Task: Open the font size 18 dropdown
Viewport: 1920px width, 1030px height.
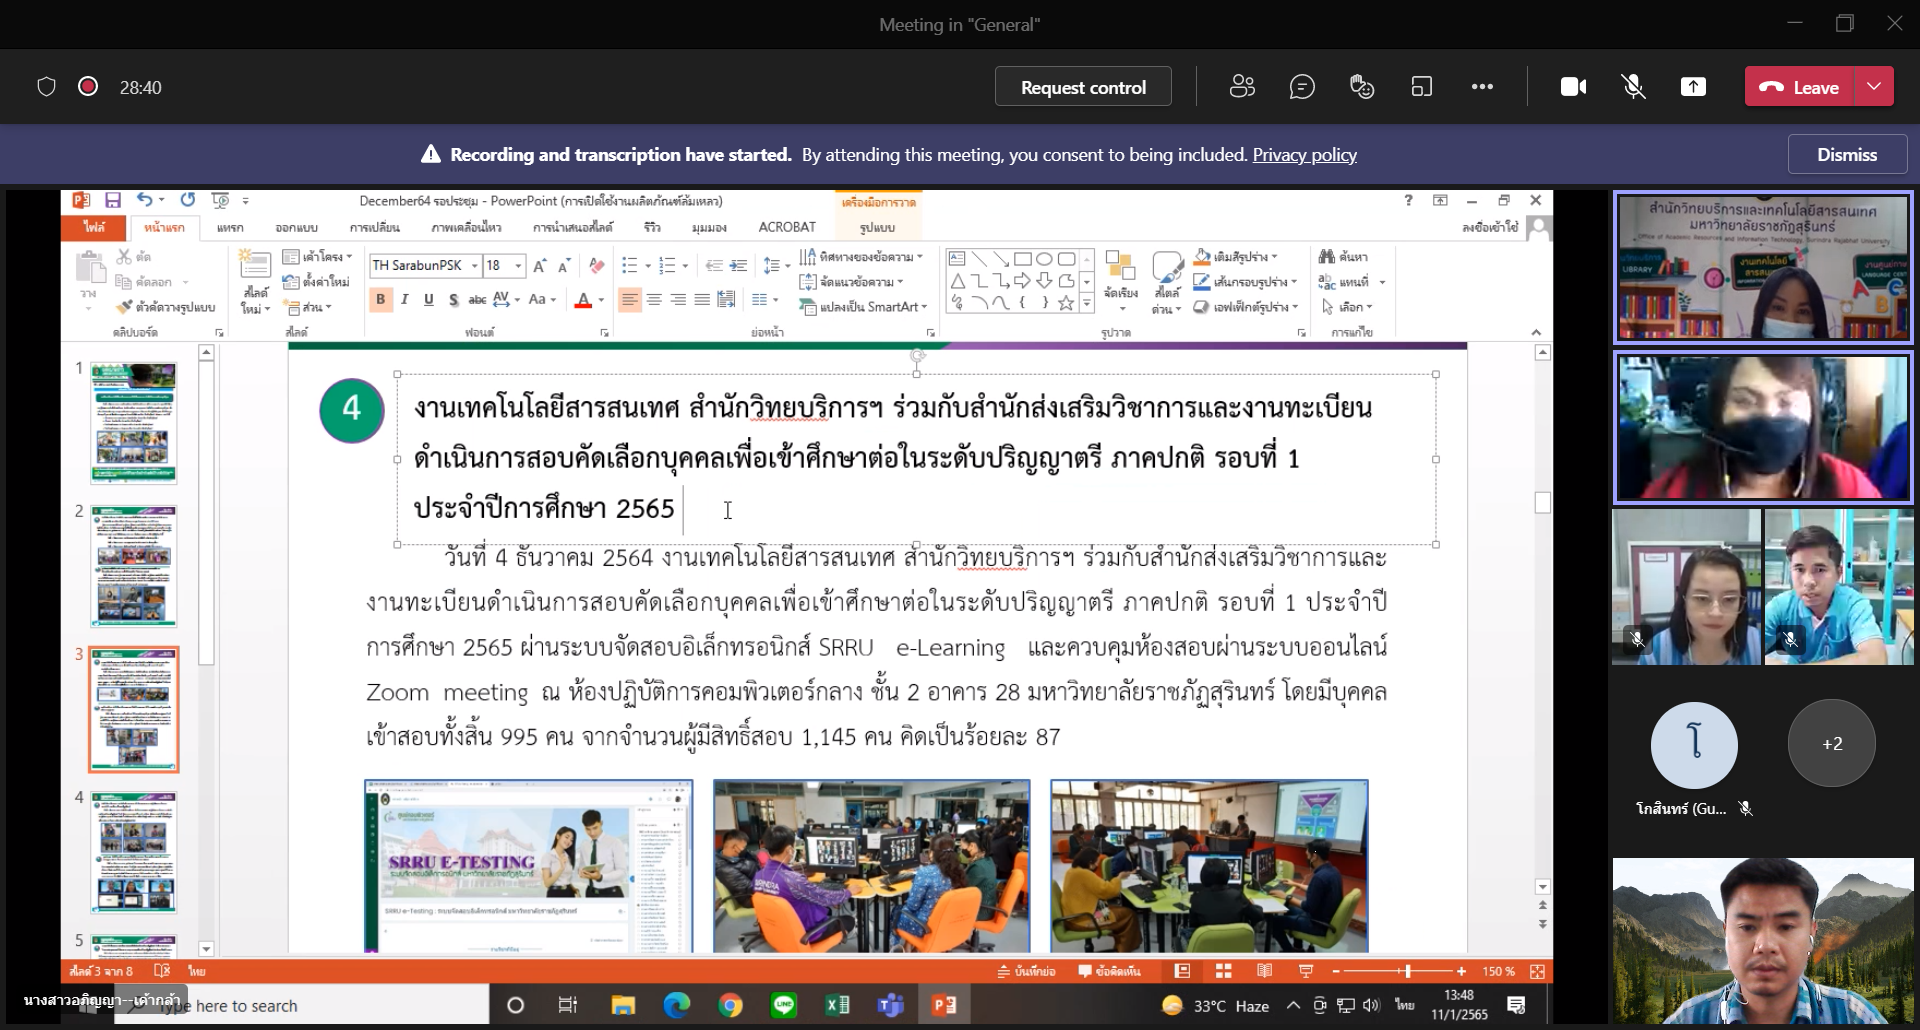Action: pos(518,266)
